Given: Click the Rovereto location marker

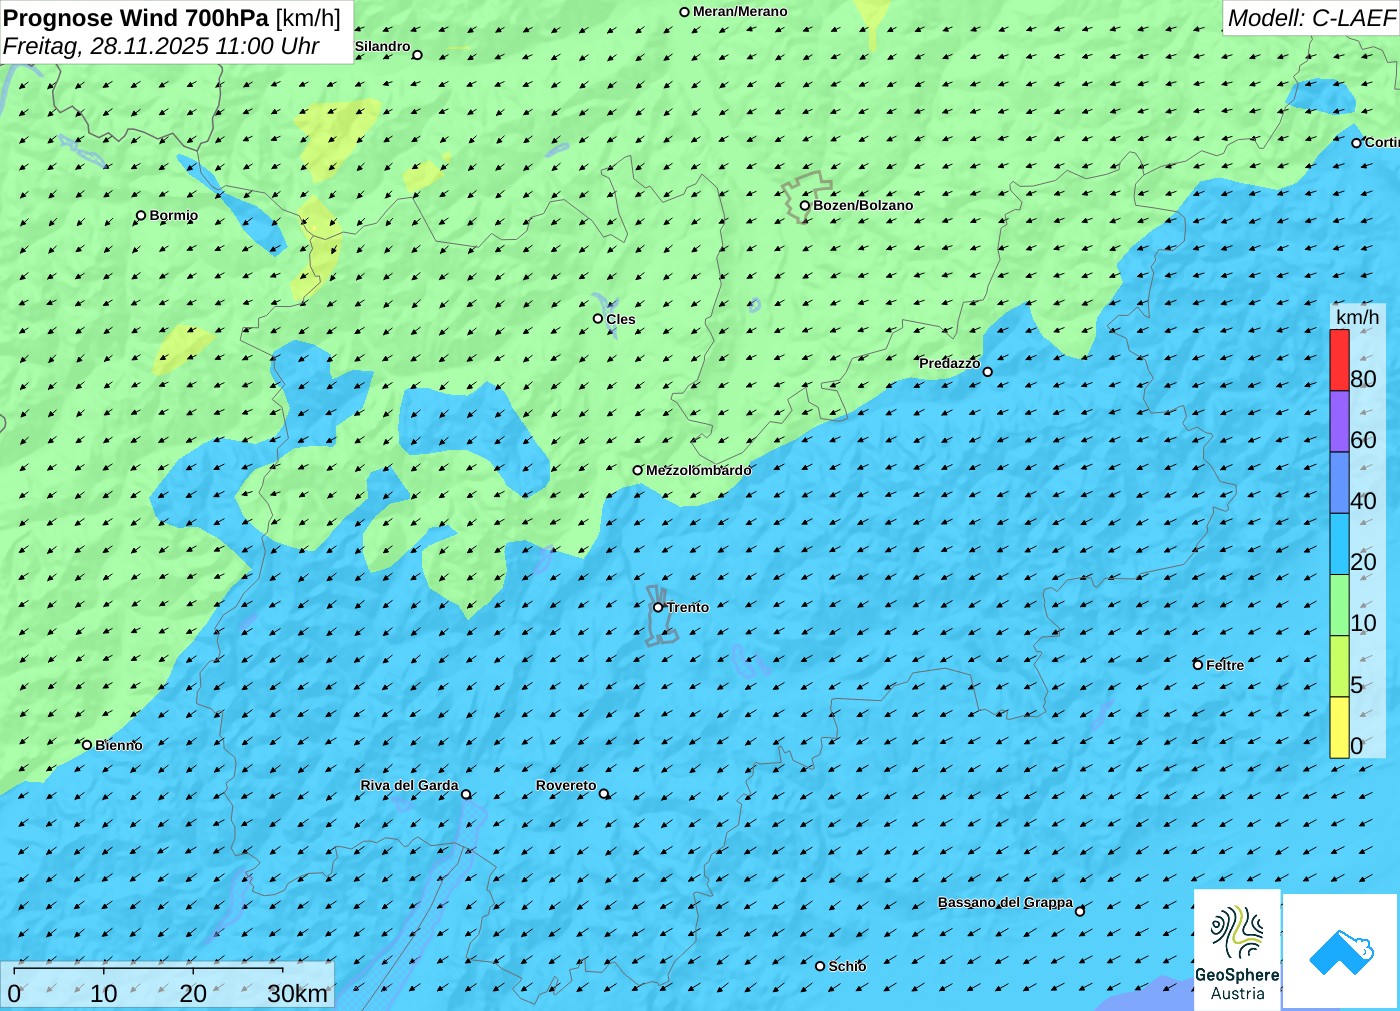Looking at the screenshot, I should tap(604, 794).
